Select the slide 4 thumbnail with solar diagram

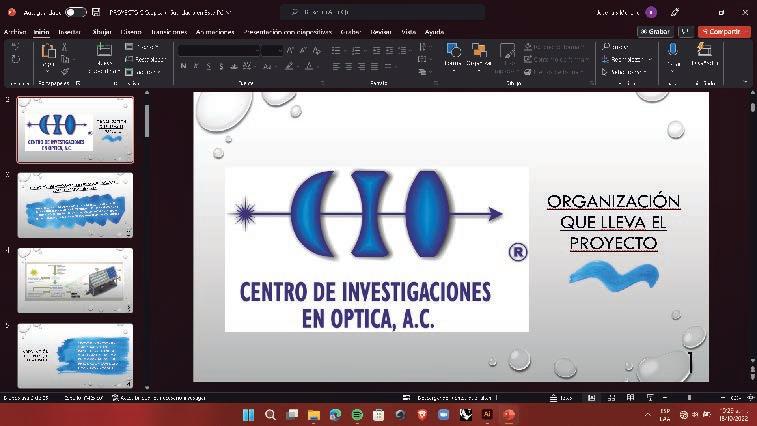click(75, 281)
